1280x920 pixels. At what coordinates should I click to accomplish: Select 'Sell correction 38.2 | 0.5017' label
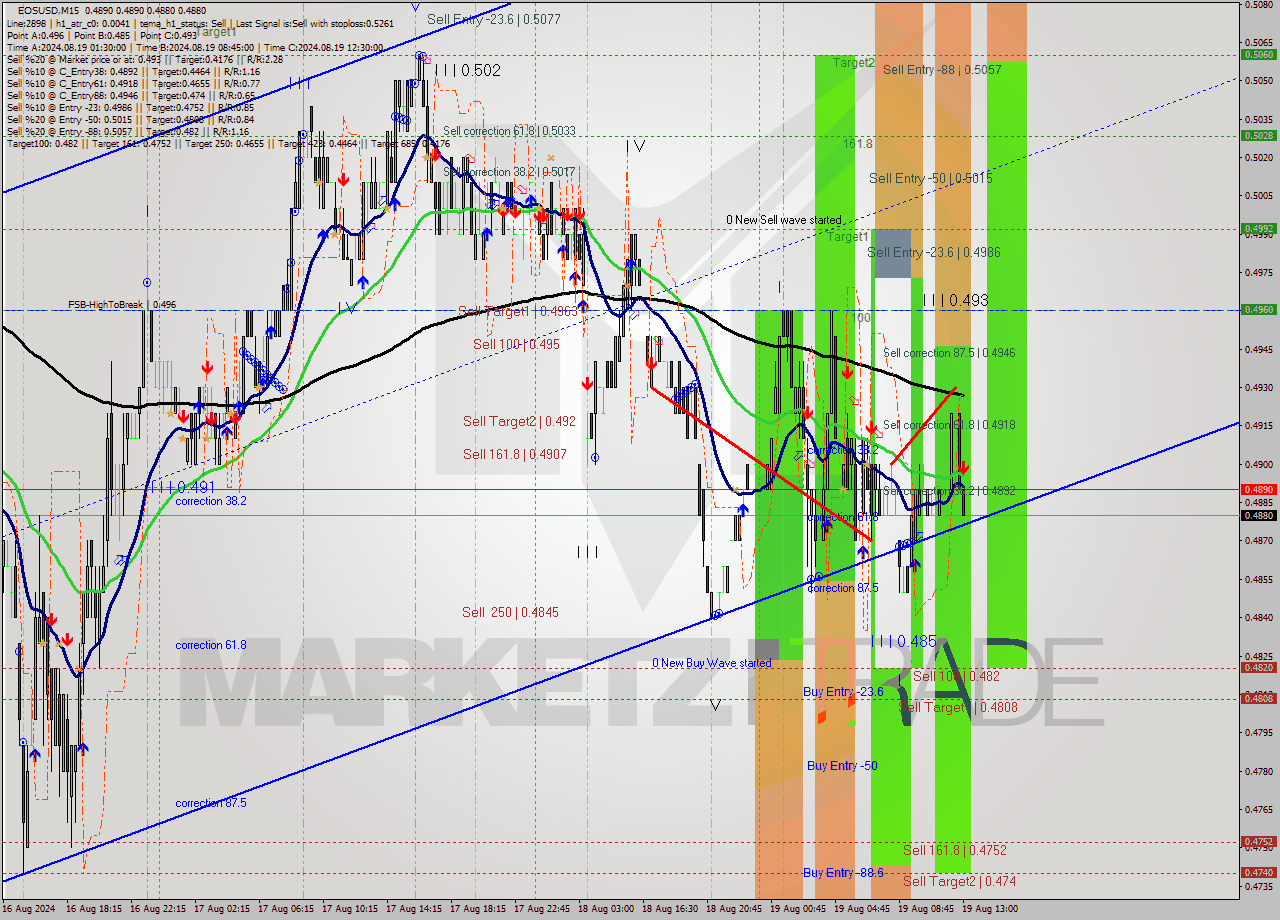[509, 172]
